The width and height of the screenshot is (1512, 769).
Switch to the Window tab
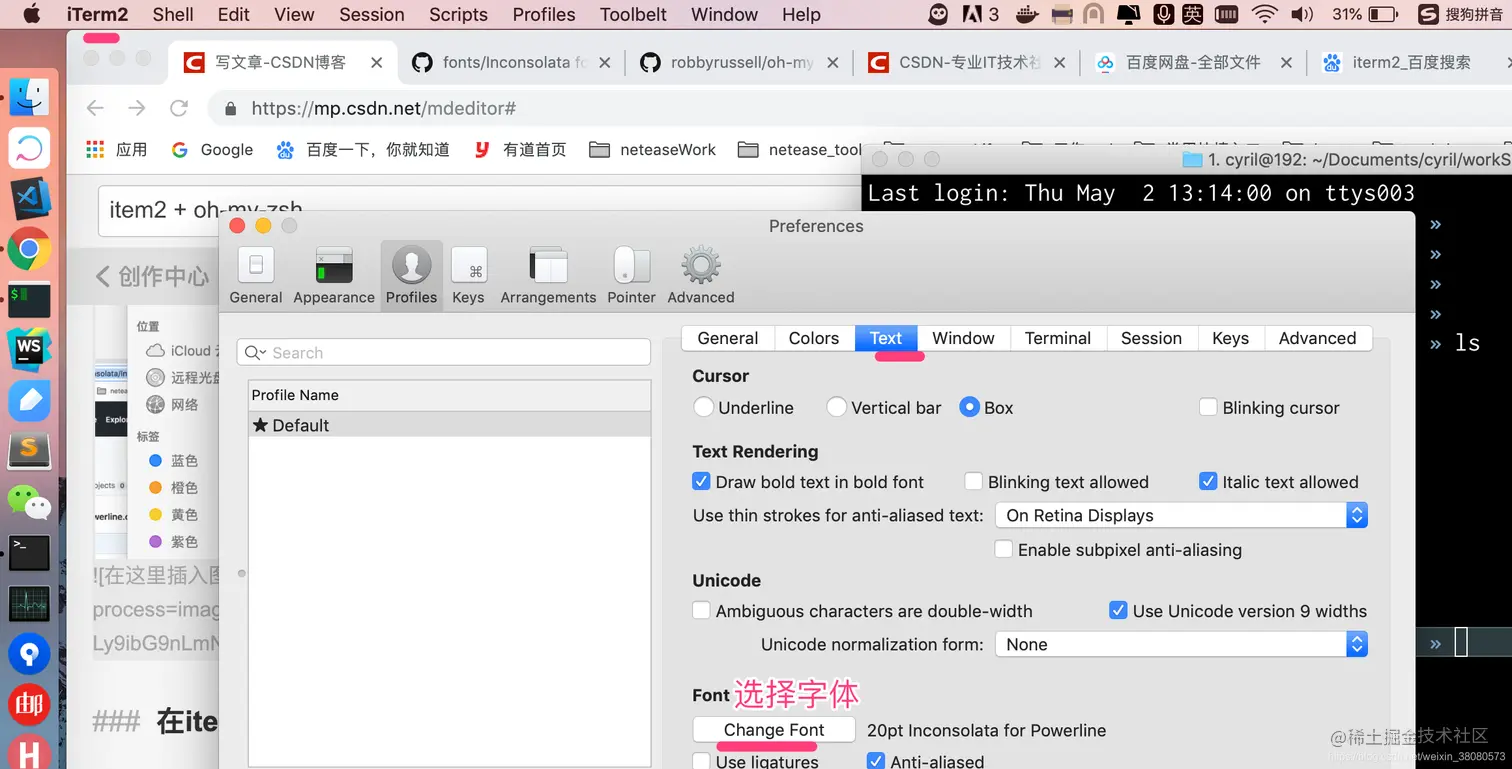coord(963,338)
